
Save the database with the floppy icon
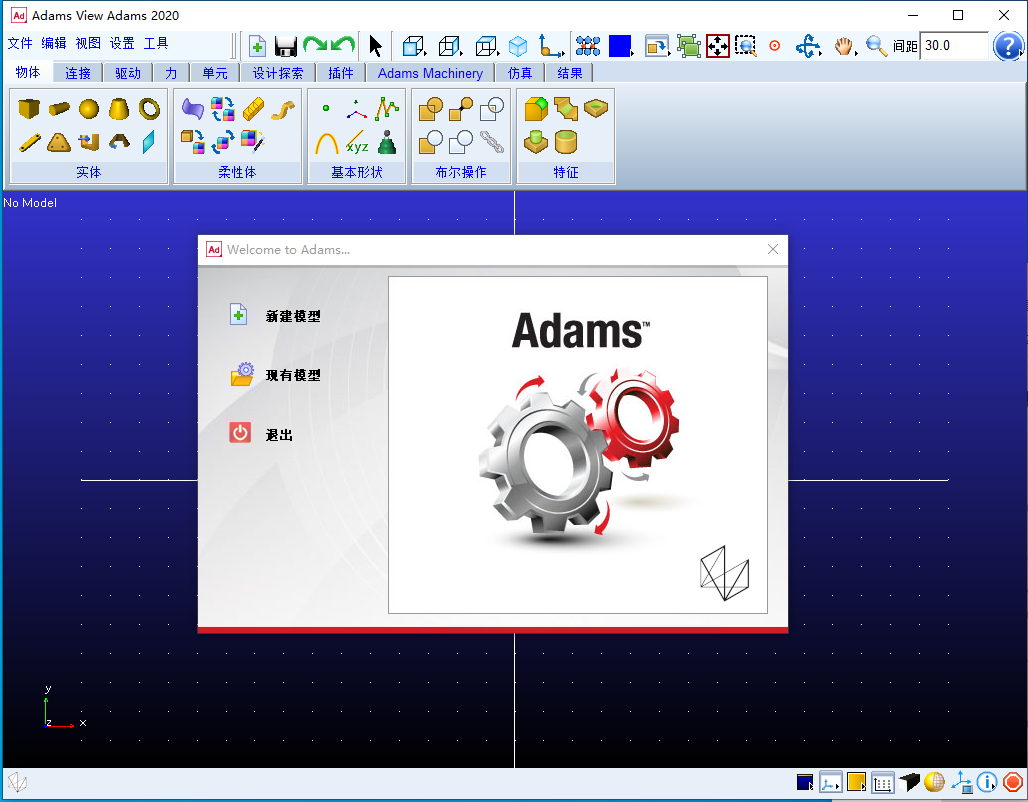point(286,47)
